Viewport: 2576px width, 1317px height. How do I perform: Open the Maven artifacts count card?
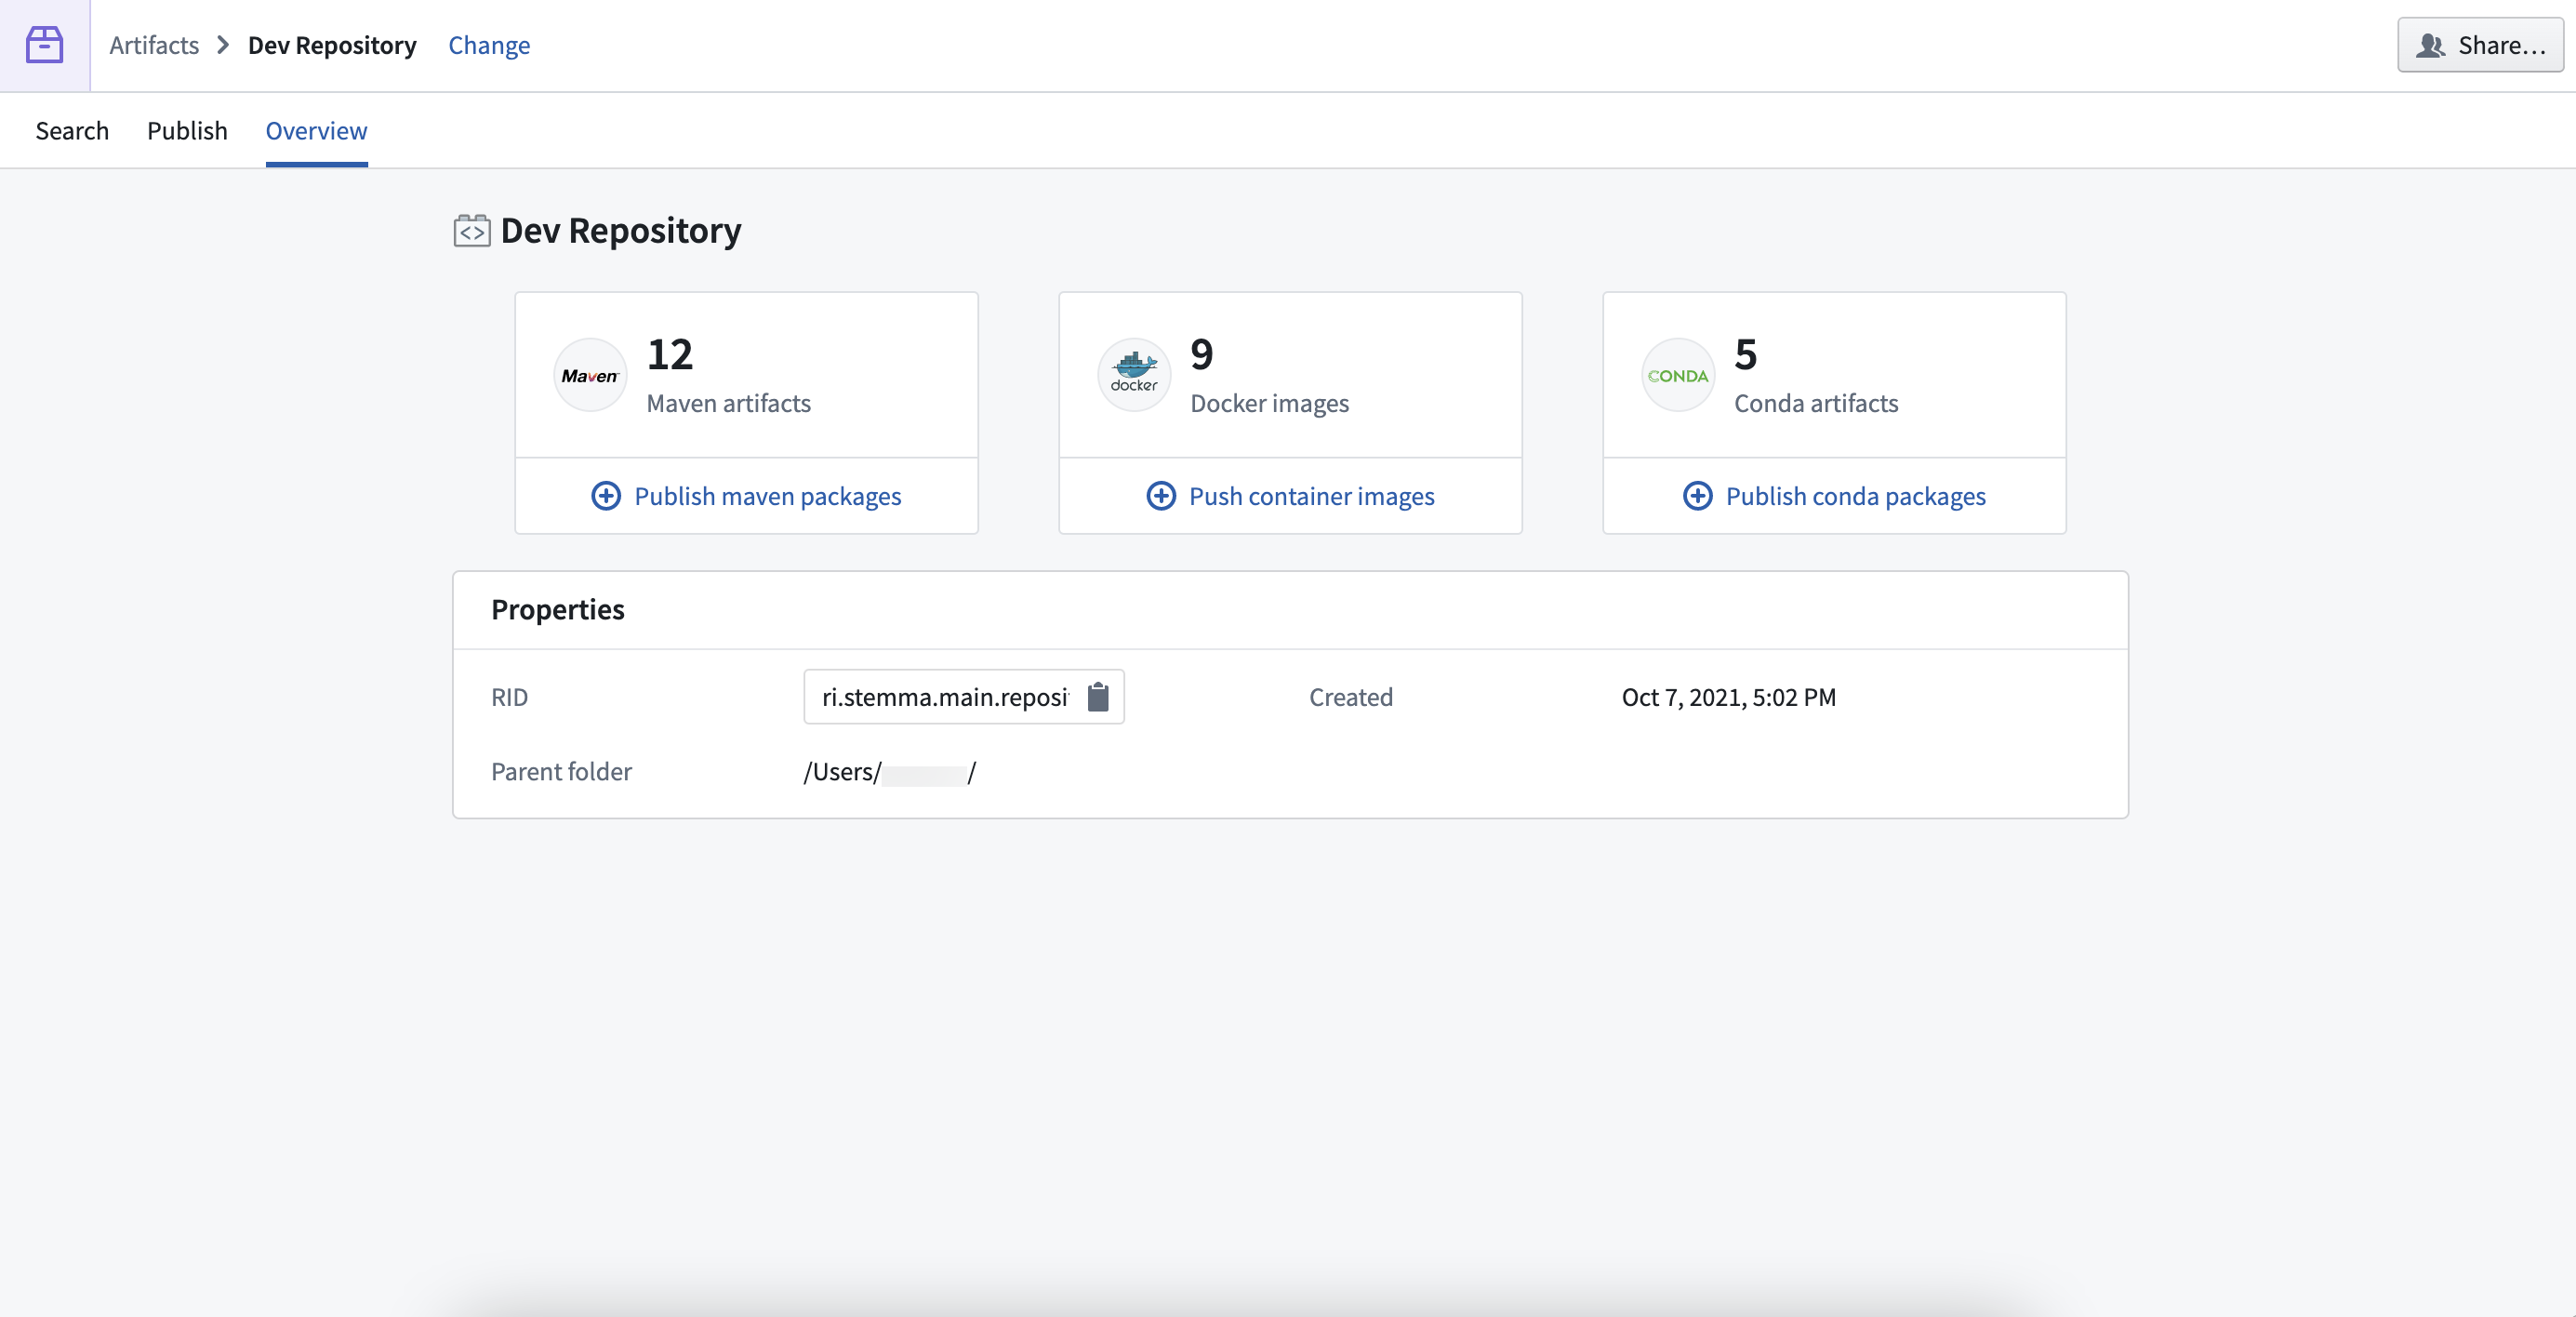746,375
